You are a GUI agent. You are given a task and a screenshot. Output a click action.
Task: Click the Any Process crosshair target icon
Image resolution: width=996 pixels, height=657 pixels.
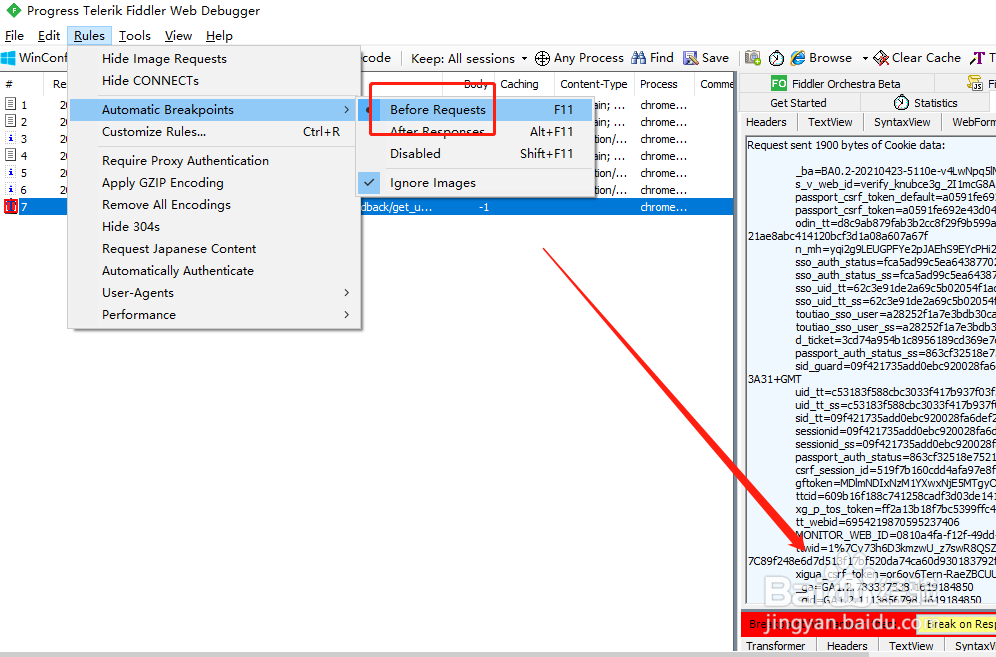[x=542, y=58]
